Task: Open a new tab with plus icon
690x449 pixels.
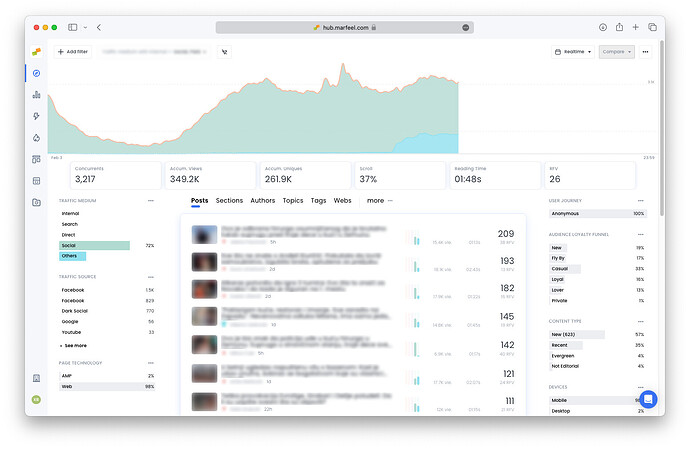Action: tap(635, 27)
